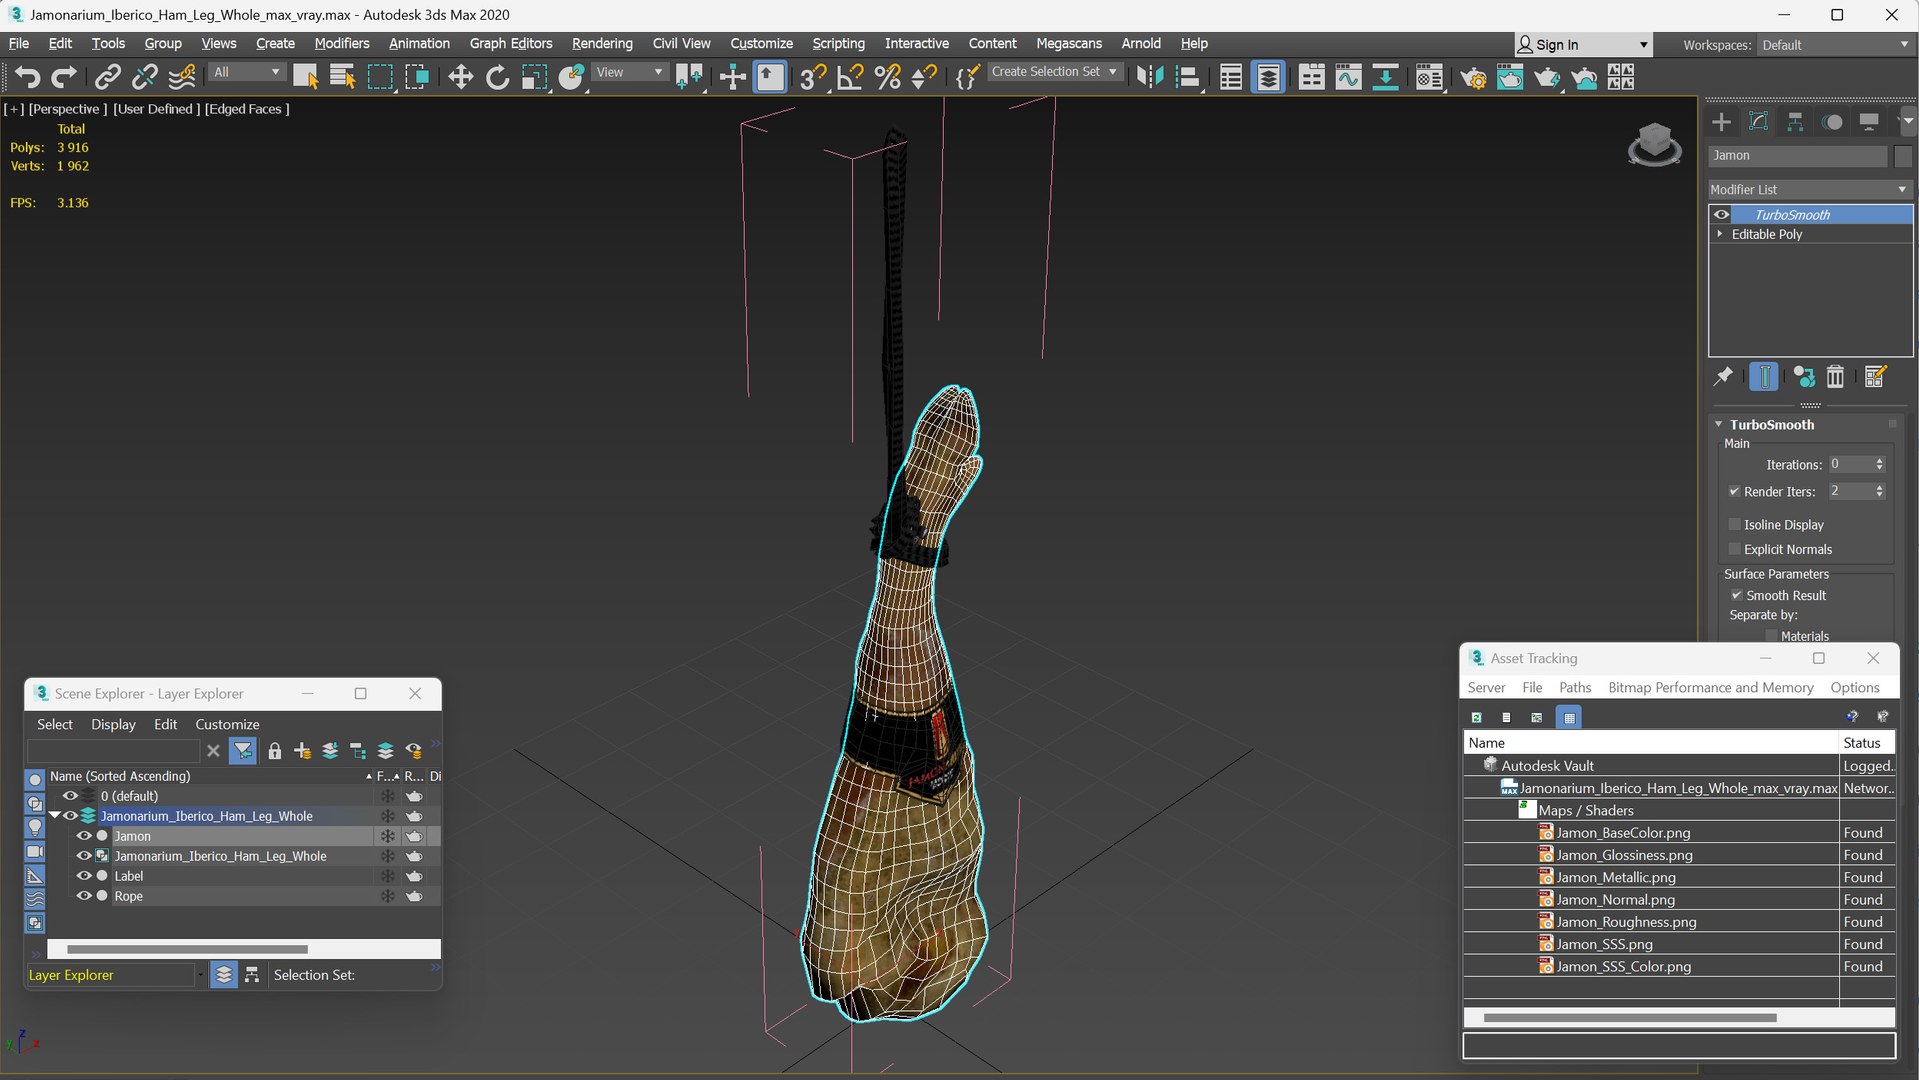Open the Modifier List dropdown
1919x1080 pixels.
tap(1809, 189)
